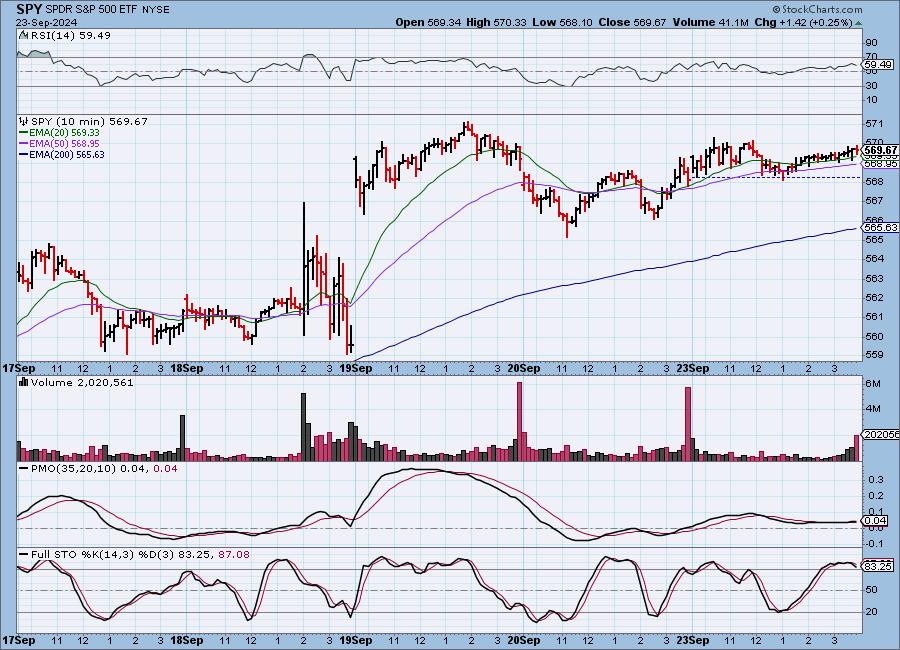Click the black line marker before the PMO(35,20,10) label
The width and height of the screenshot is (900, 650).
click(x=24, y=469)
